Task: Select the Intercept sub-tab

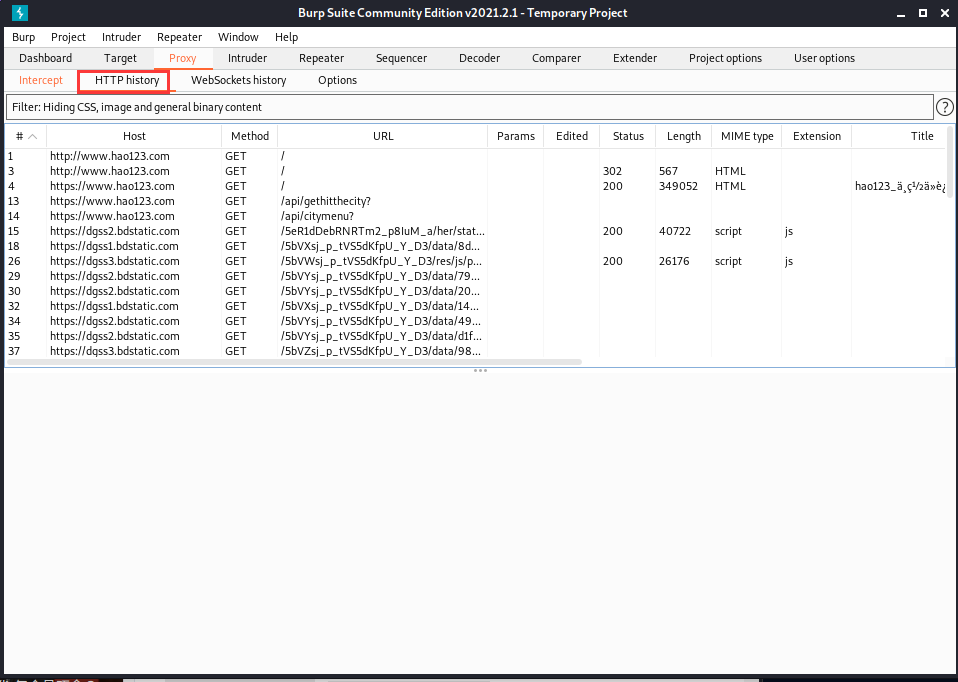Action: pyautogui.click(x=41, y=80)
